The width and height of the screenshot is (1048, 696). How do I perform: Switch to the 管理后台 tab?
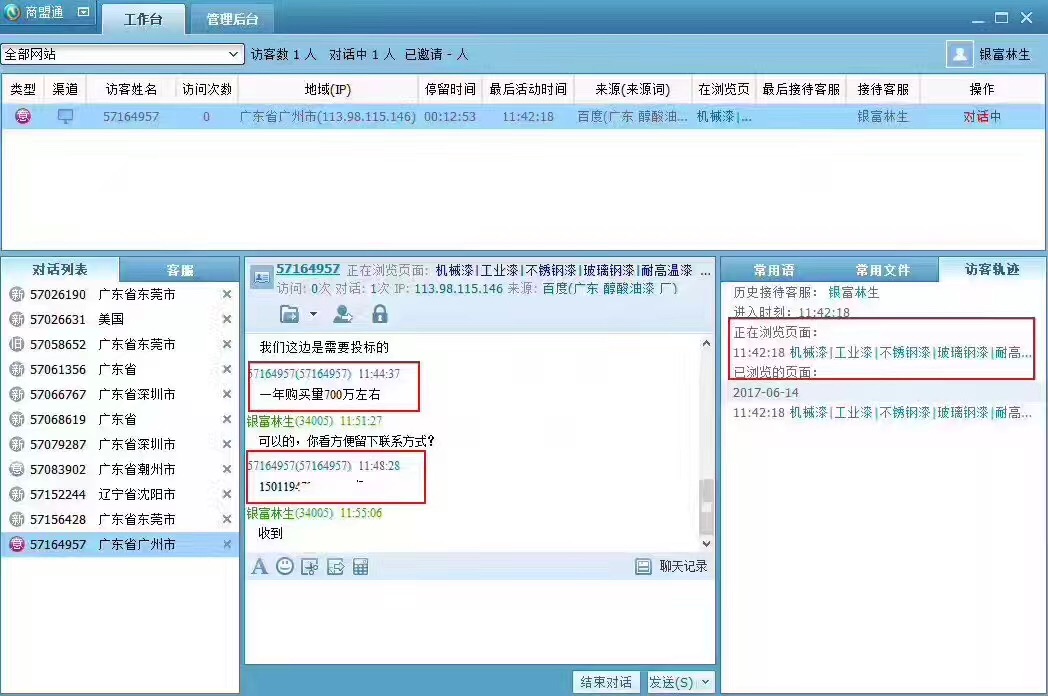point(231,18)
